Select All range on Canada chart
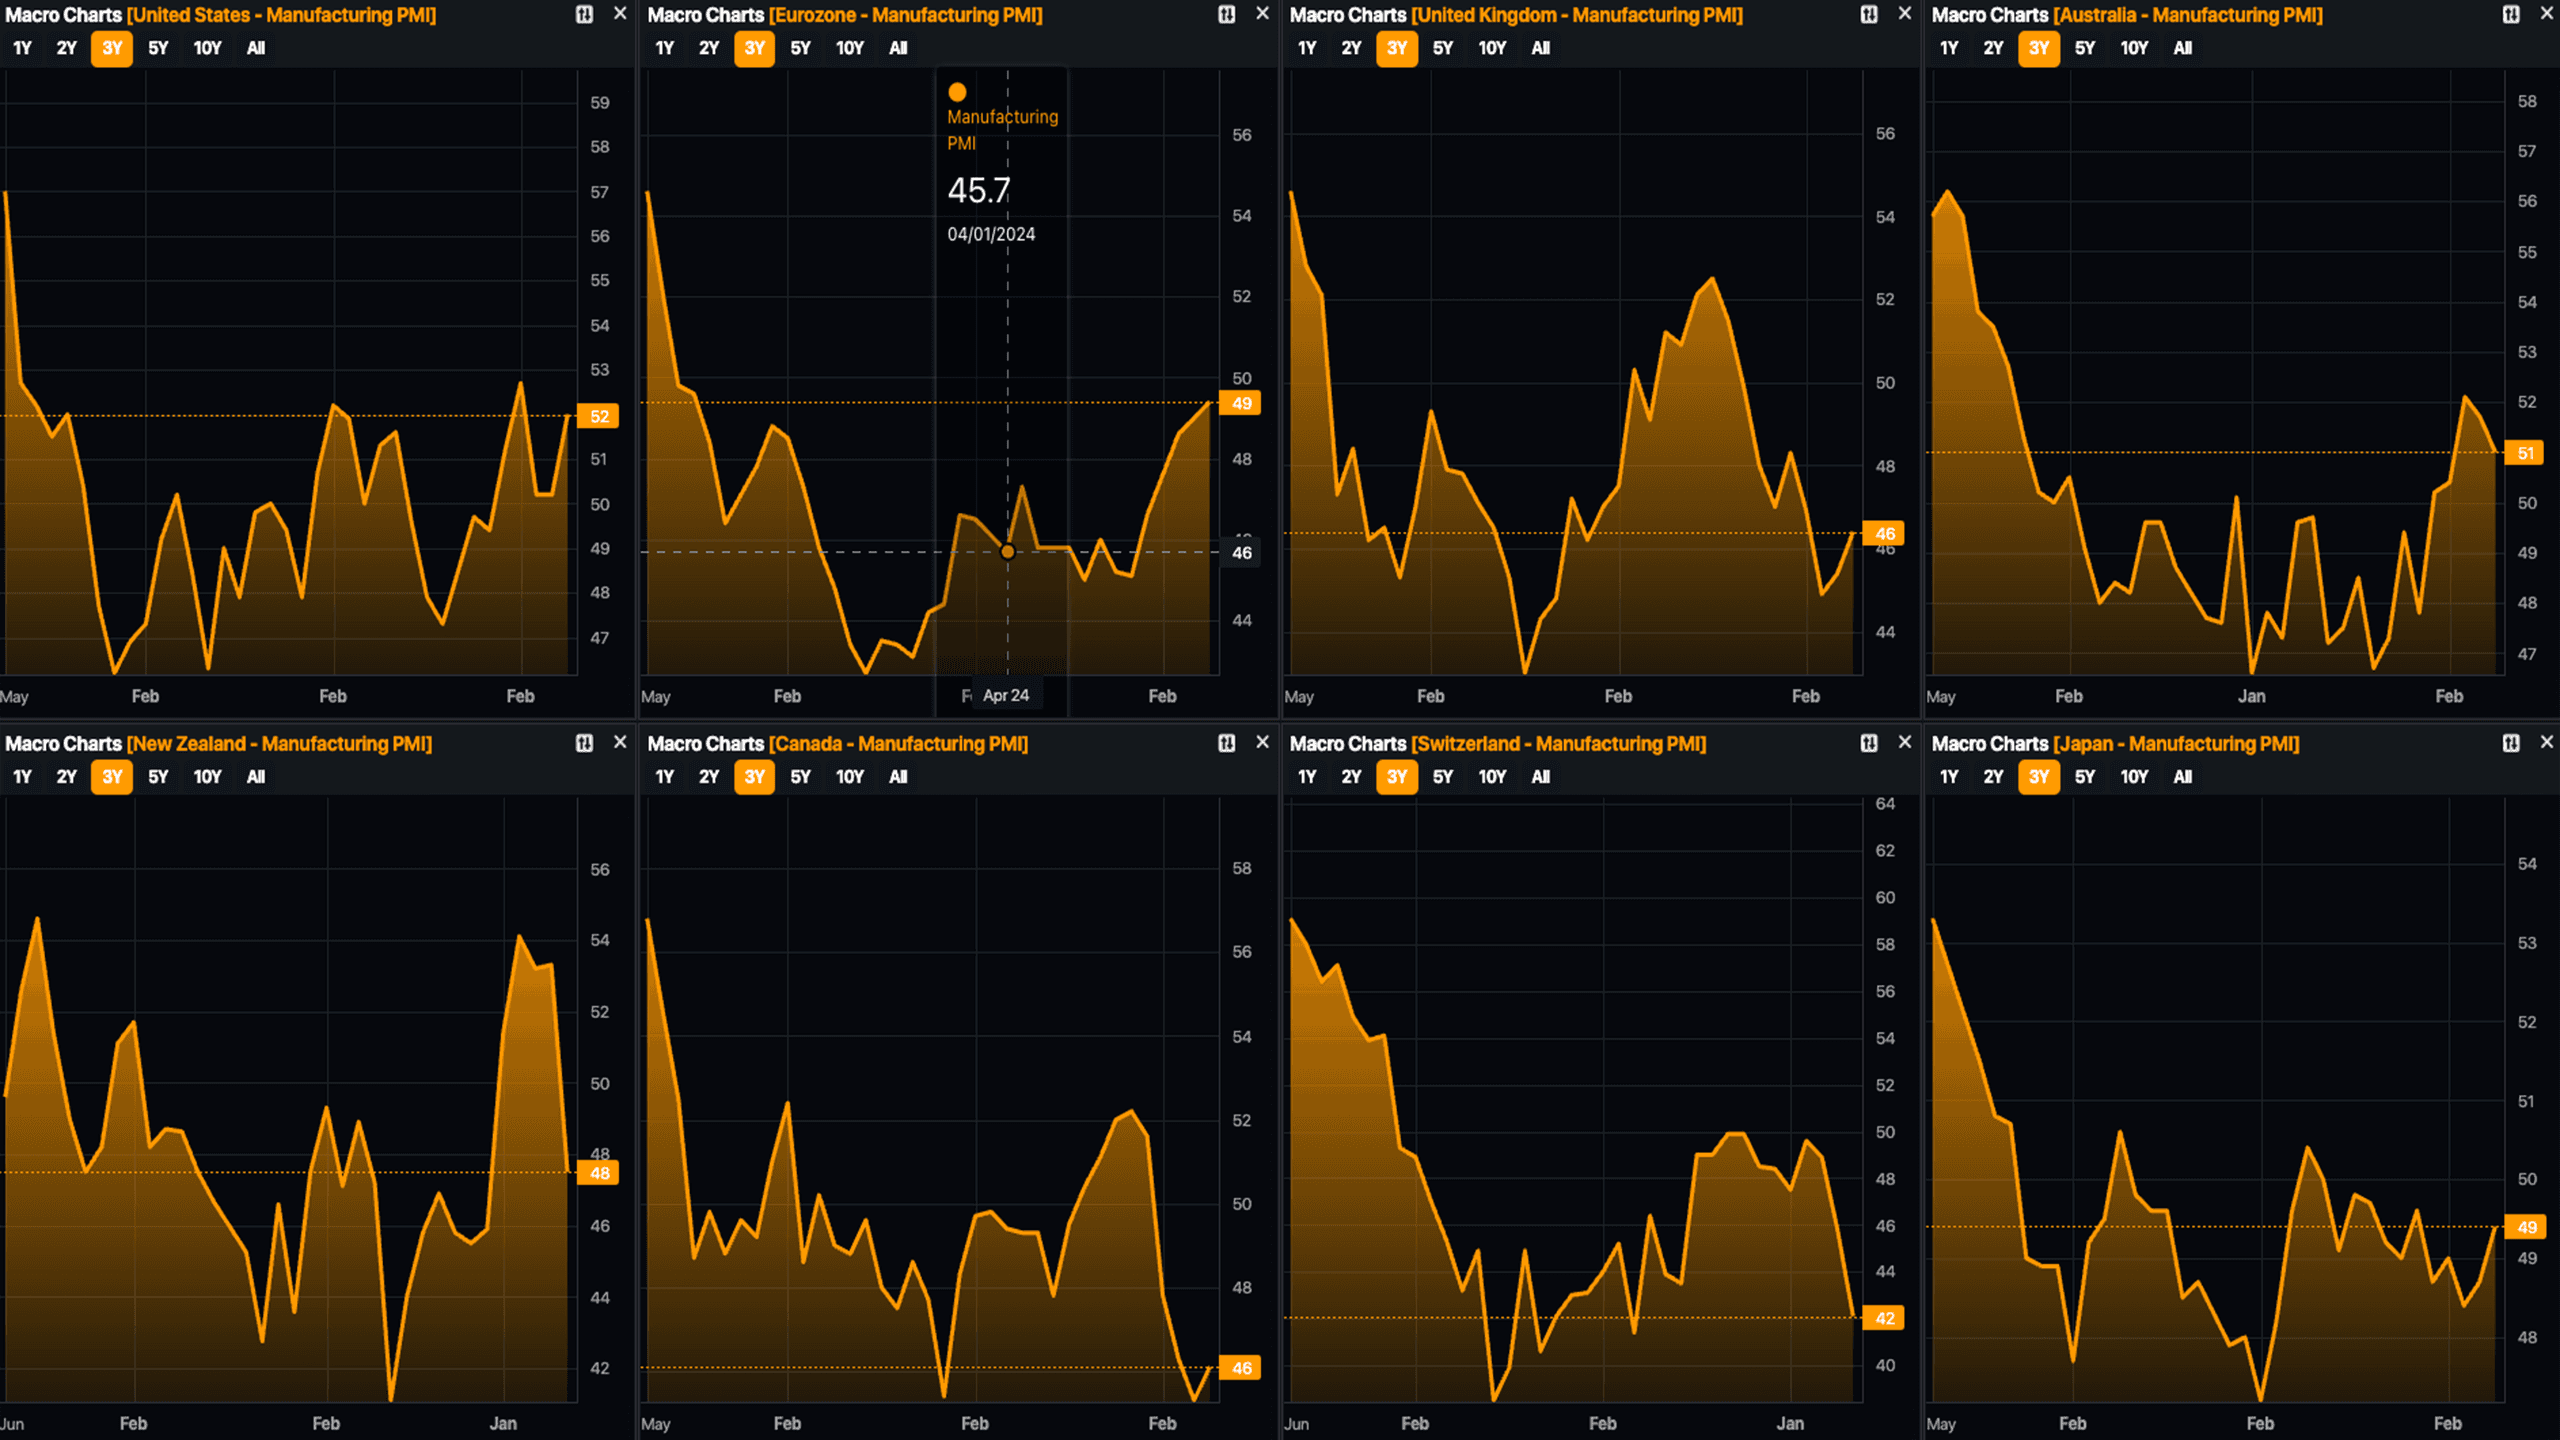The image size is (2560, 1440). [898, 777]
